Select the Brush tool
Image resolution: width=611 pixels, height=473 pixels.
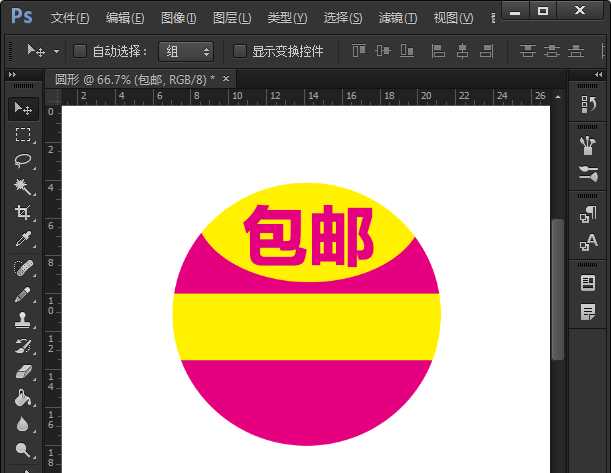pos(23,295)
